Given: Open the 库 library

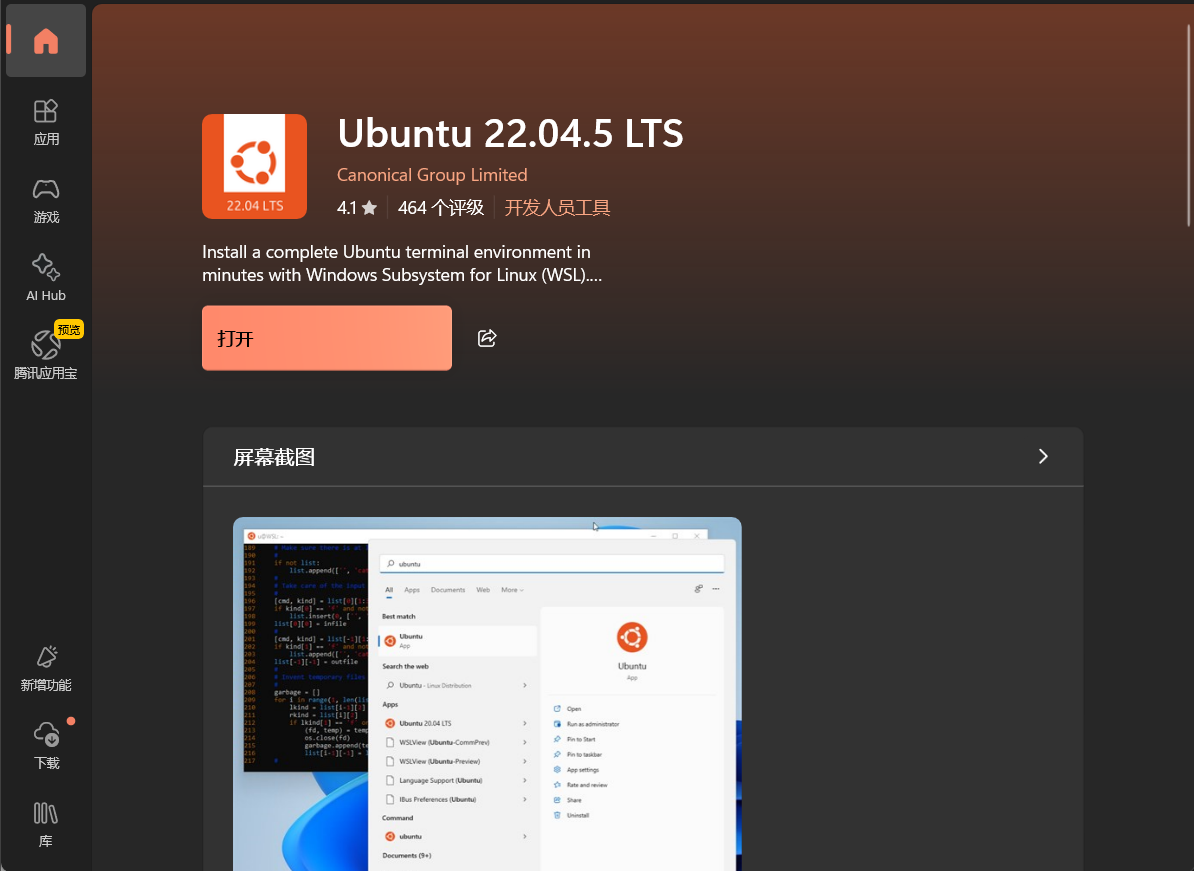Looking at the screenshot, I should pyautogui.click(x=46, y=825).
